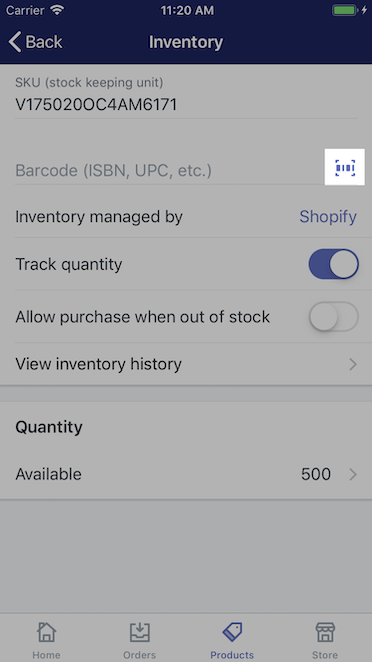Switch to the Store tab label
The height and width of the screenshot is (662, 372).
[325, 655]
